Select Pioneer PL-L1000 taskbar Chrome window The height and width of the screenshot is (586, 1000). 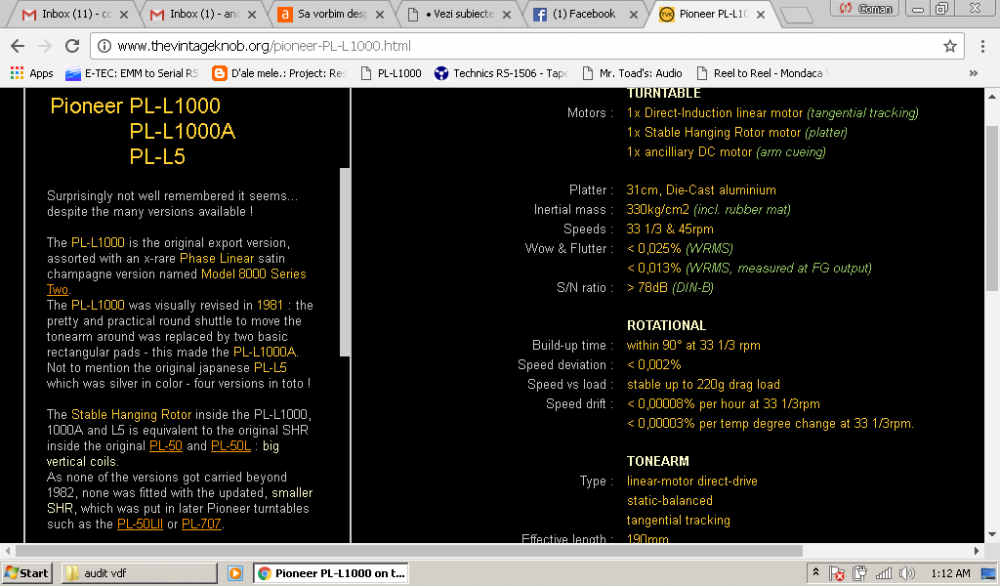pos(331,573)
